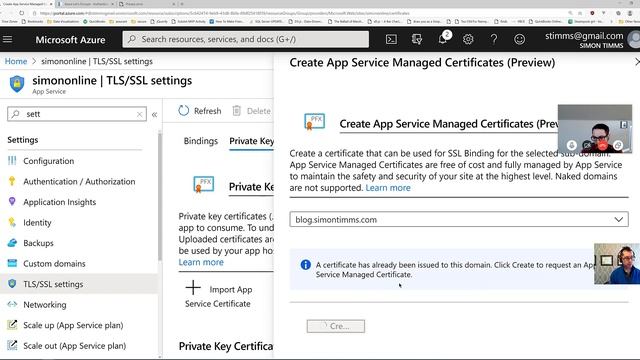The height and width of the screenshot is (360, 640).
Task: Open the Backups menu item
Action: 38,243
